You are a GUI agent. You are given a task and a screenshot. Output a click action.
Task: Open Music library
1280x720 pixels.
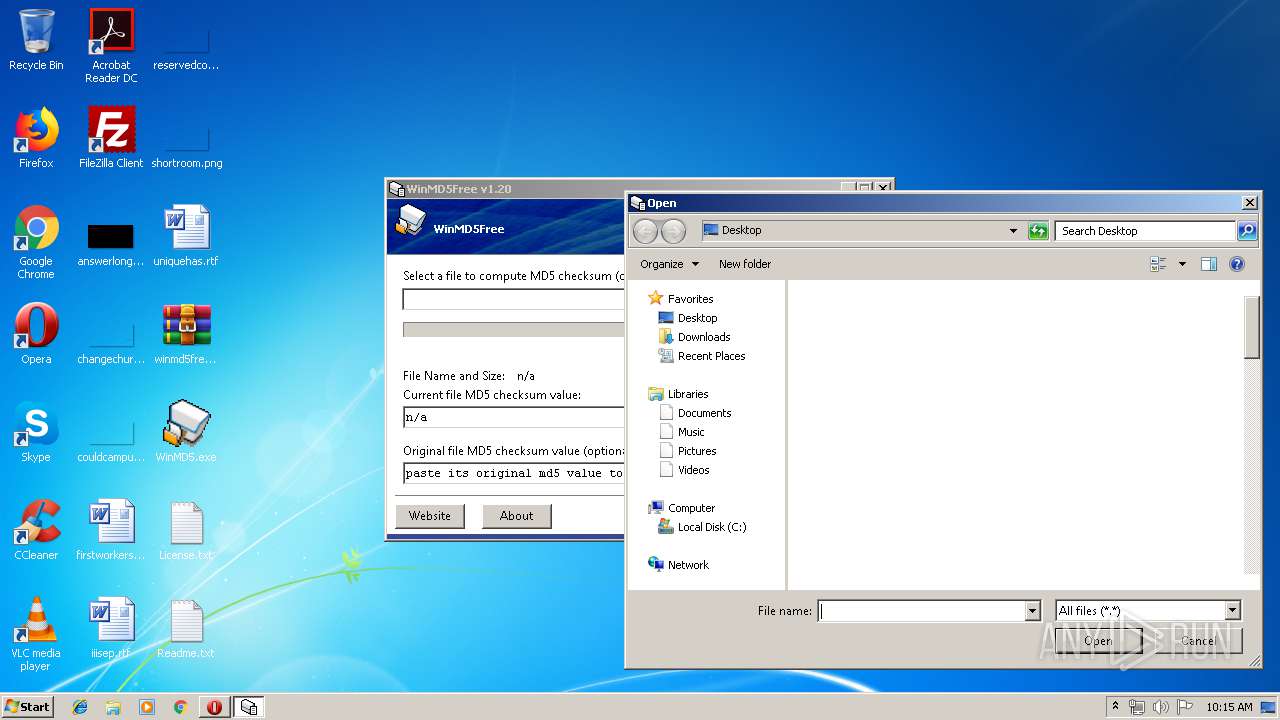[691, 432]
